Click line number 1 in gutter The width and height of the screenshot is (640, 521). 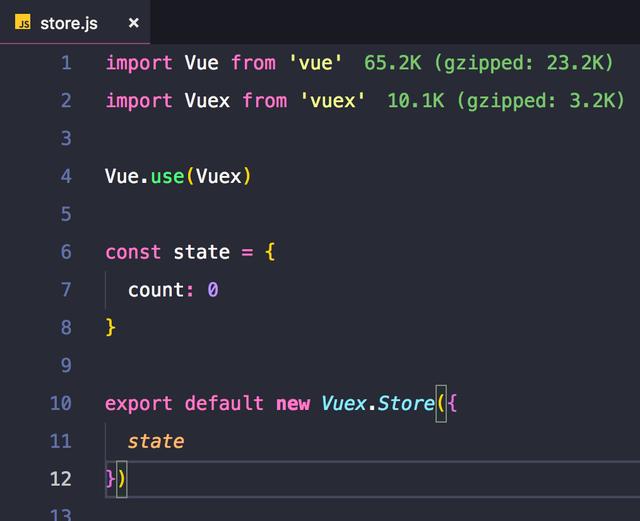pyautogui.click(x=66, y=63)
